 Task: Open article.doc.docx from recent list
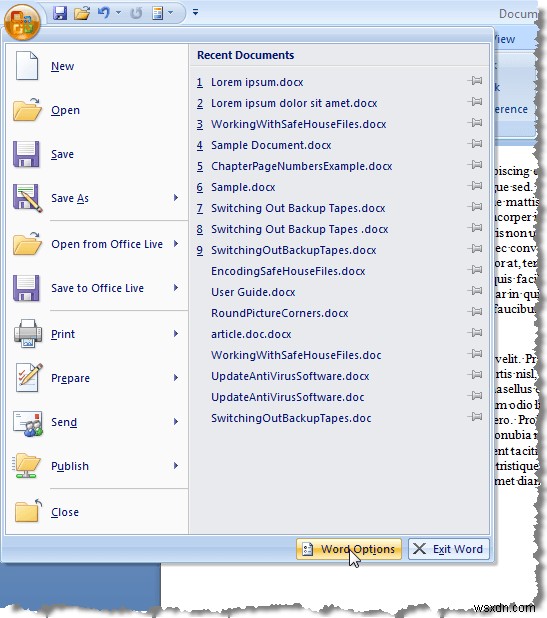[x=251, y=334]
